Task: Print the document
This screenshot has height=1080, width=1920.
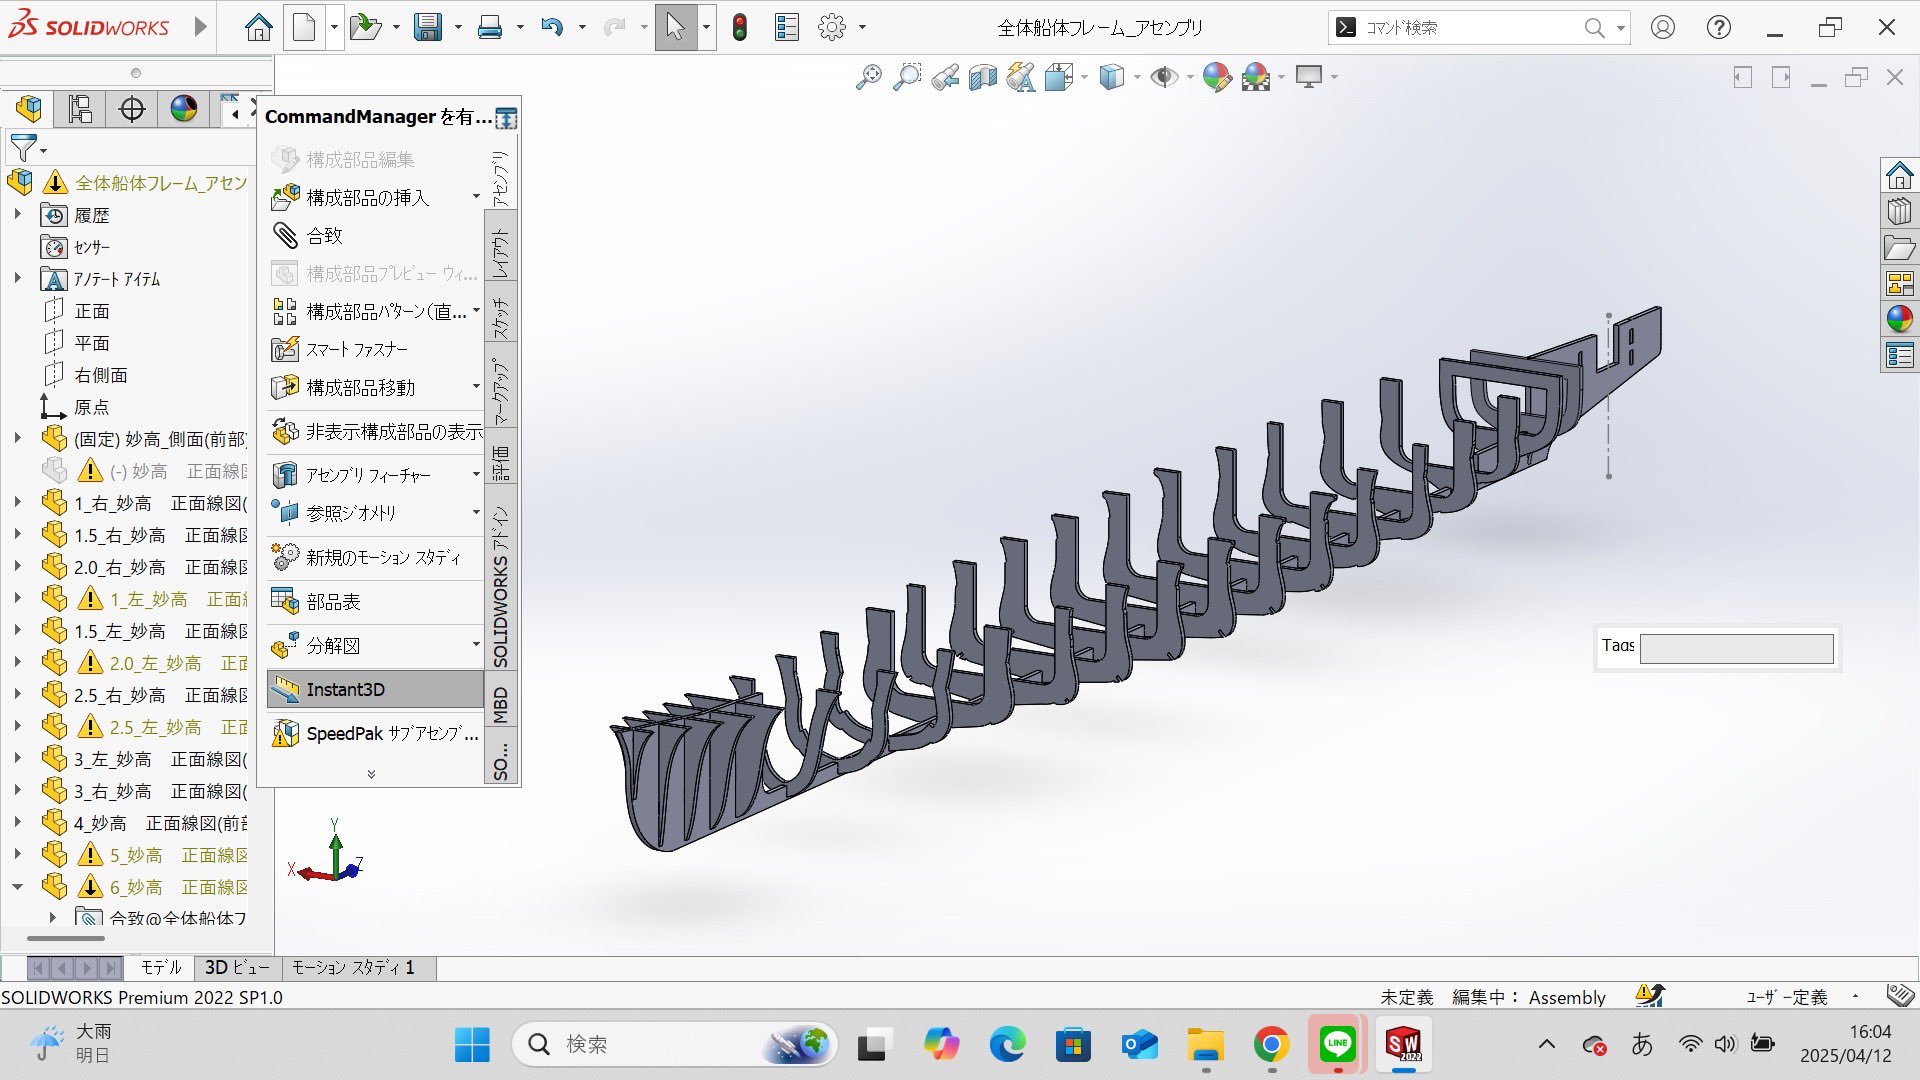Action: tap(490, 27)
